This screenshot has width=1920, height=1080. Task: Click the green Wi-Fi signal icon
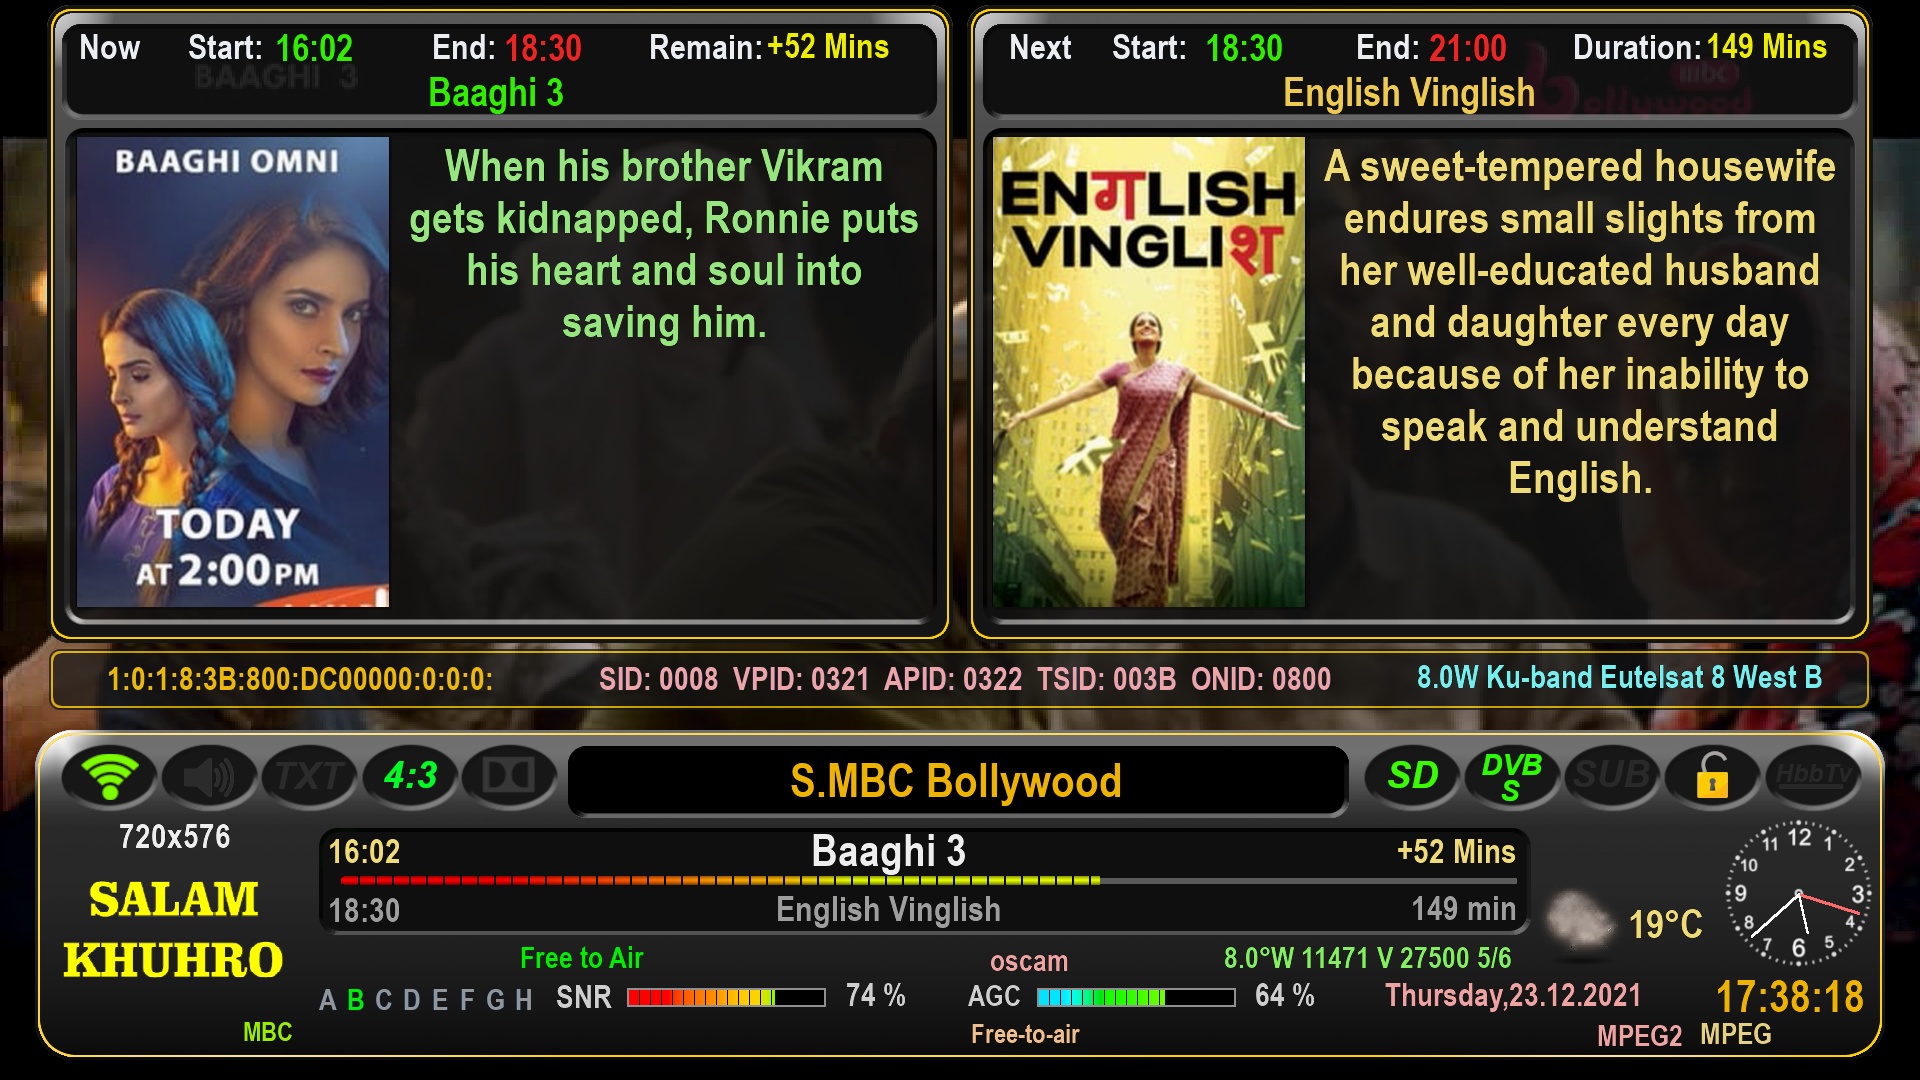pyautogui.click(x=109, y=776)
